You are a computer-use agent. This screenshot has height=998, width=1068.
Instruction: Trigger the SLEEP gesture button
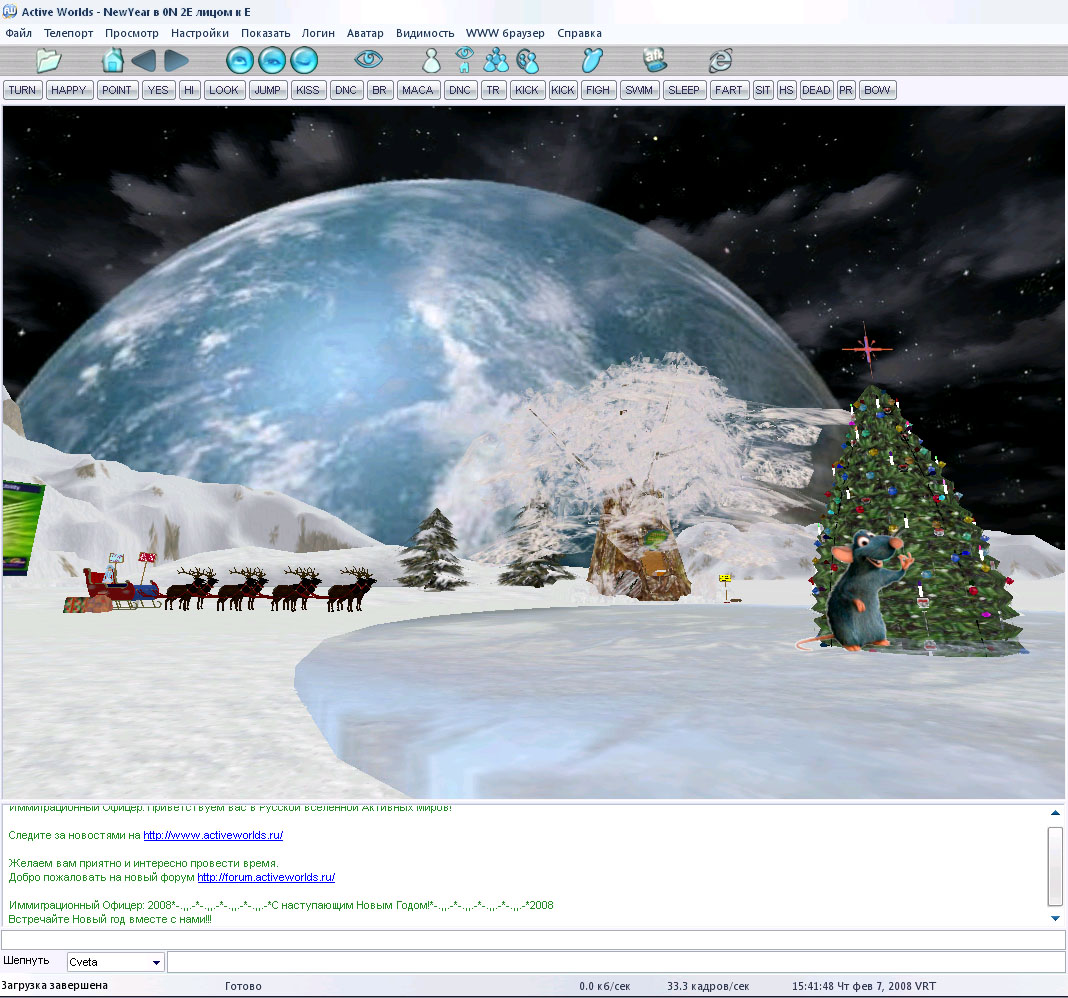[685, 90]
